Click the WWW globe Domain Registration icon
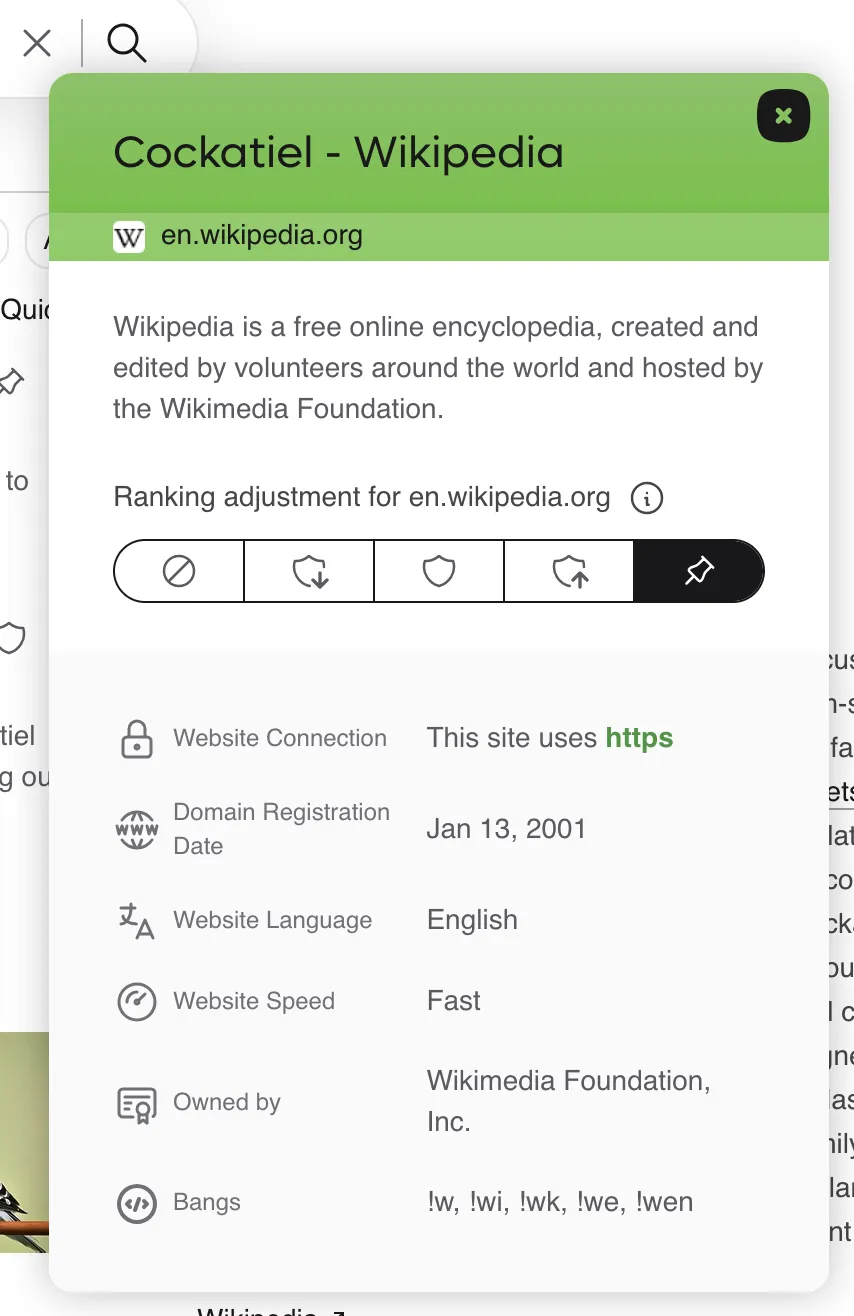The width and height of the screenshot is (854, 1316). point(137,829)
